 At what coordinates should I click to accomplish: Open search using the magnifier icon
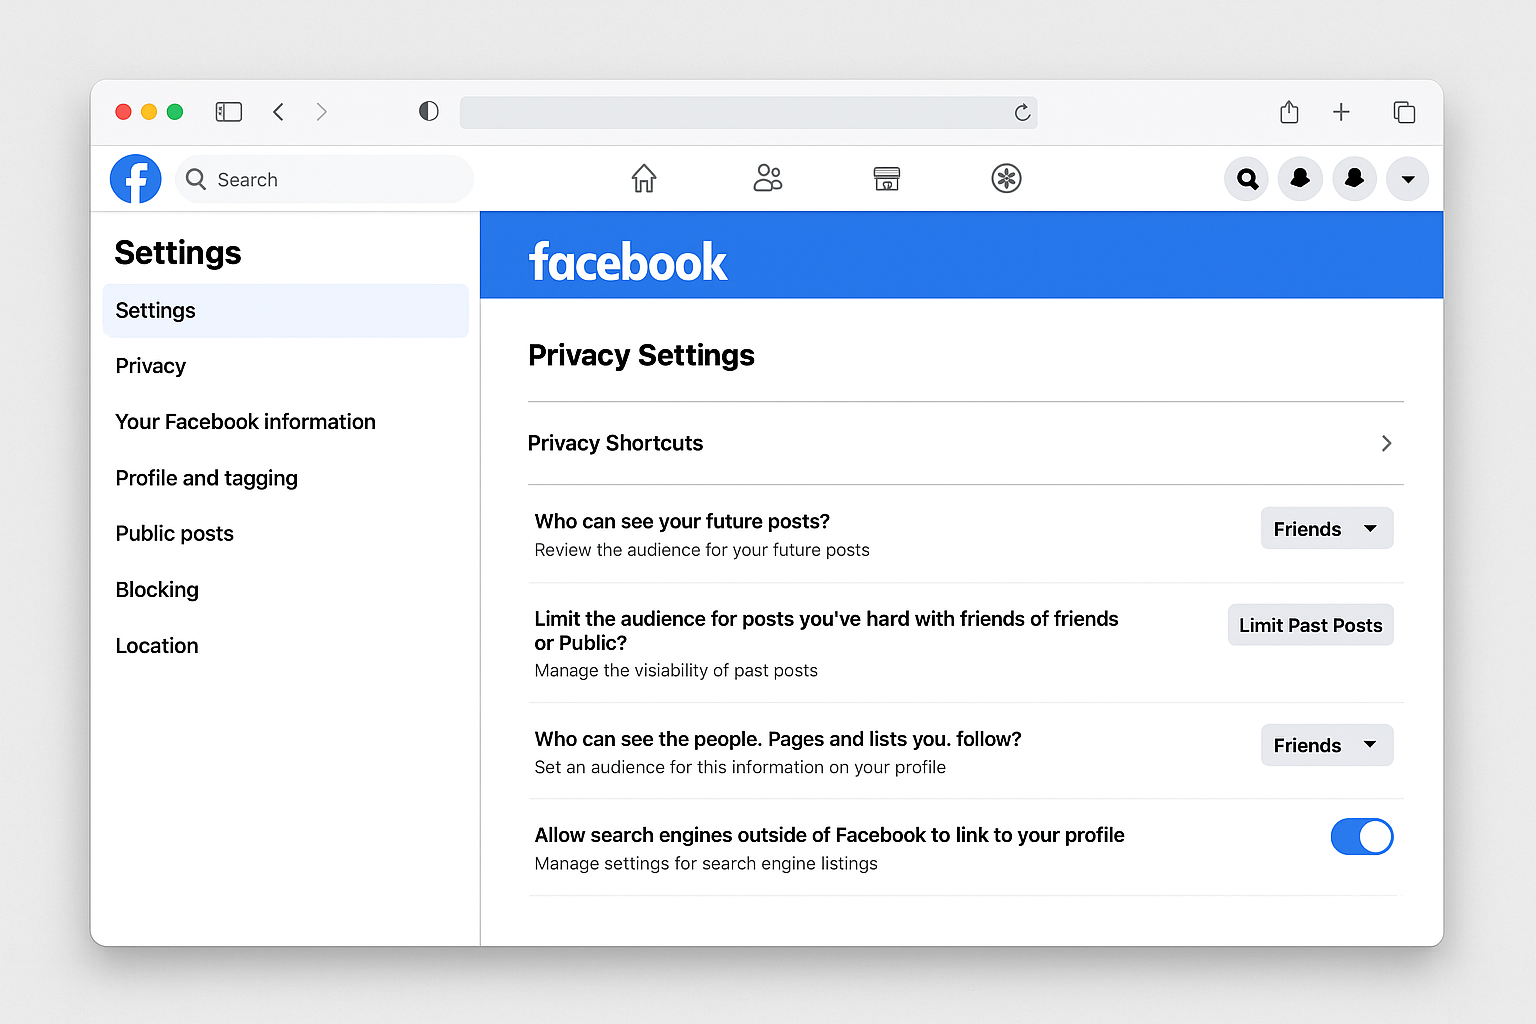pos(1246,178)
